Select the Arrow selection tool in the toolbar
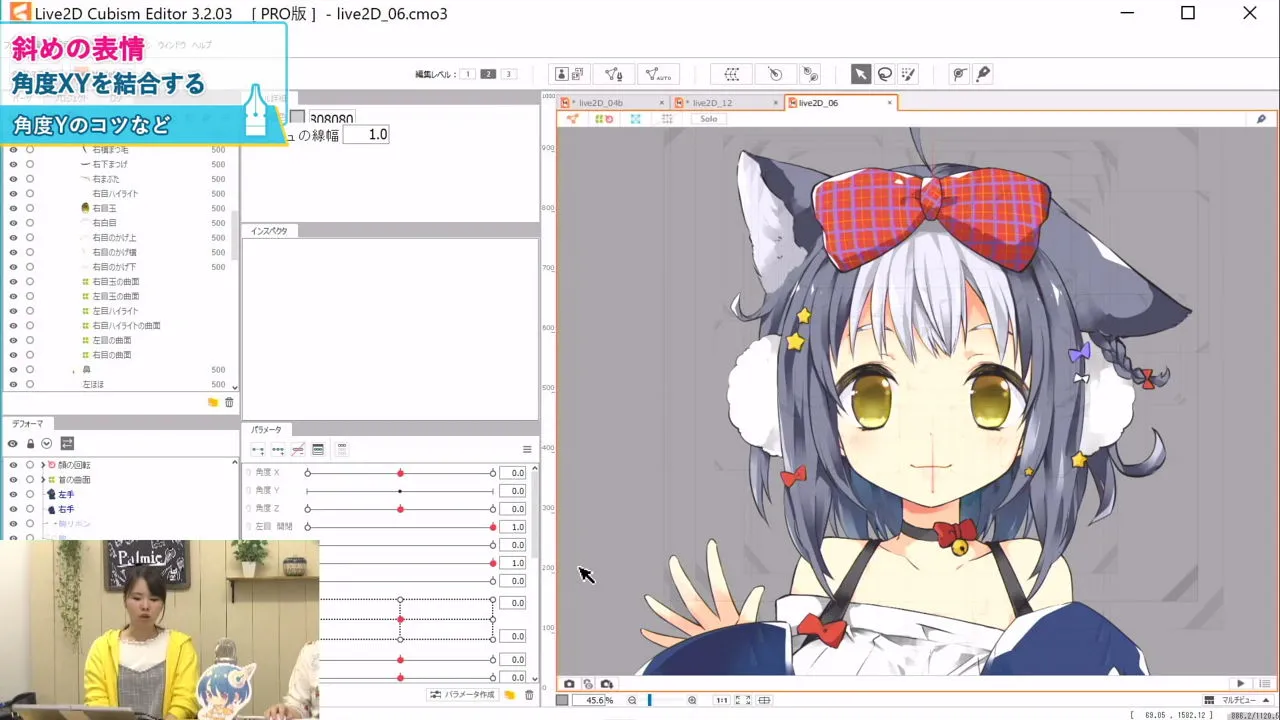This screenshot has height=720, width=1280. (861, 74)
